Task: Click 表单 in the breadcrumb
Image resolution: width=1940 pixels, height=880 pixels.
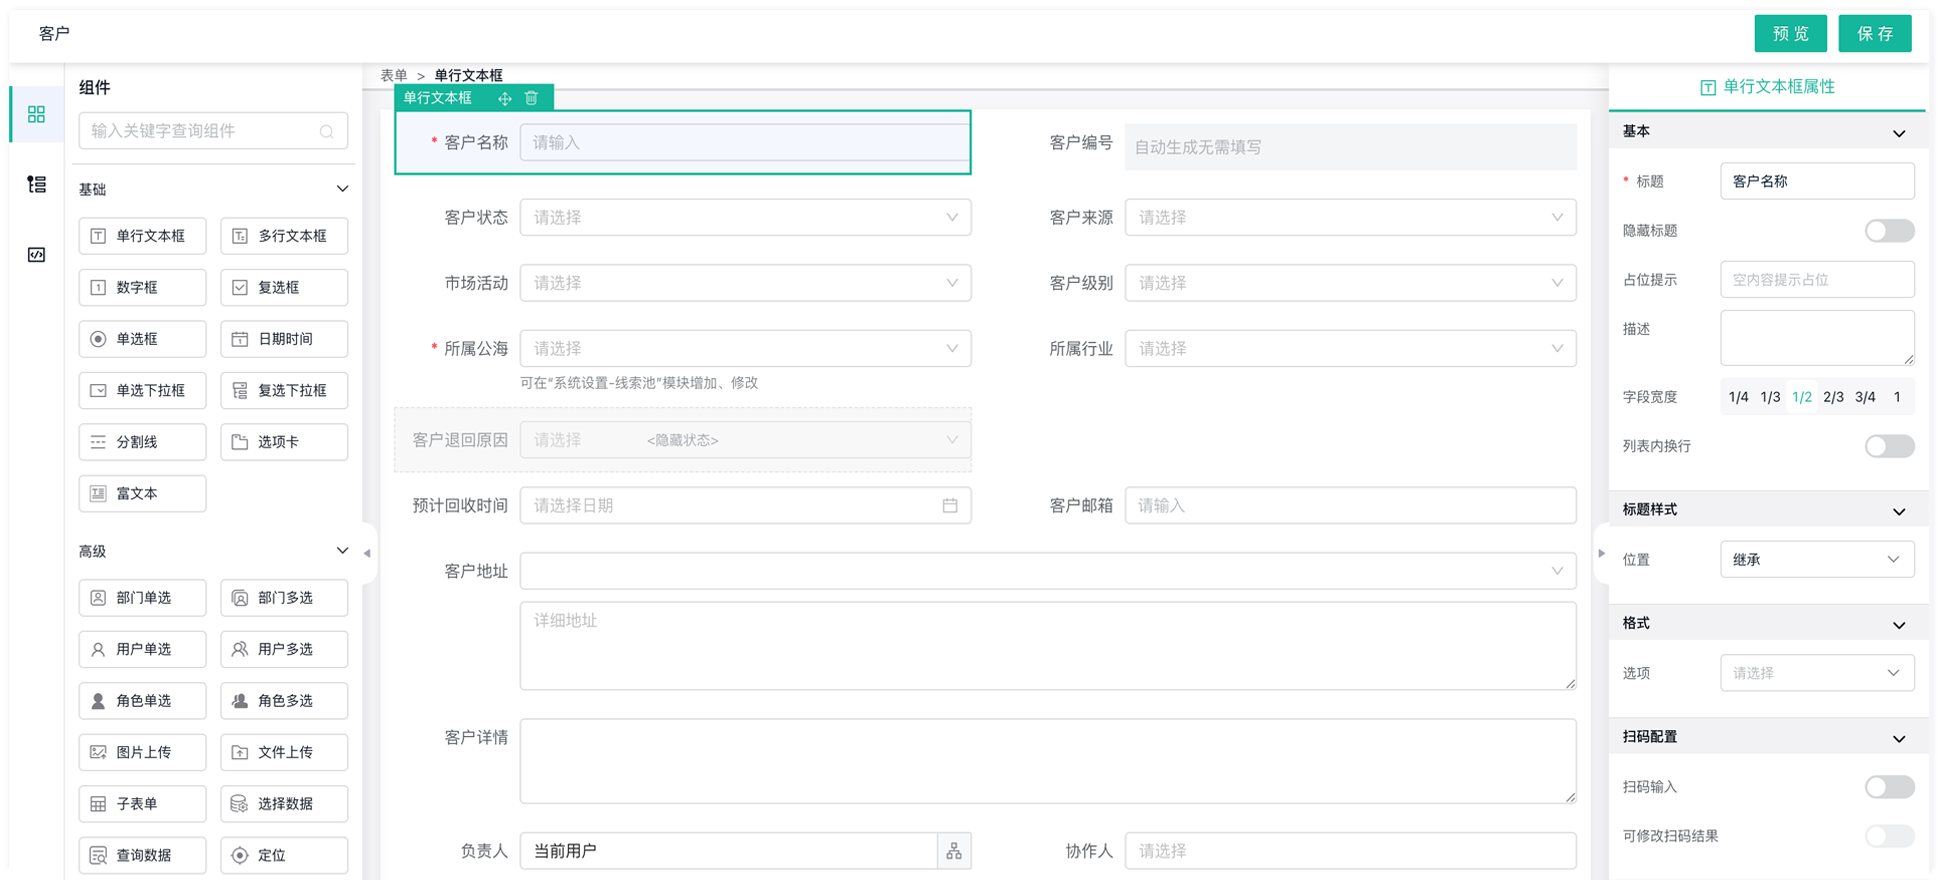Action: pos(394,75)
